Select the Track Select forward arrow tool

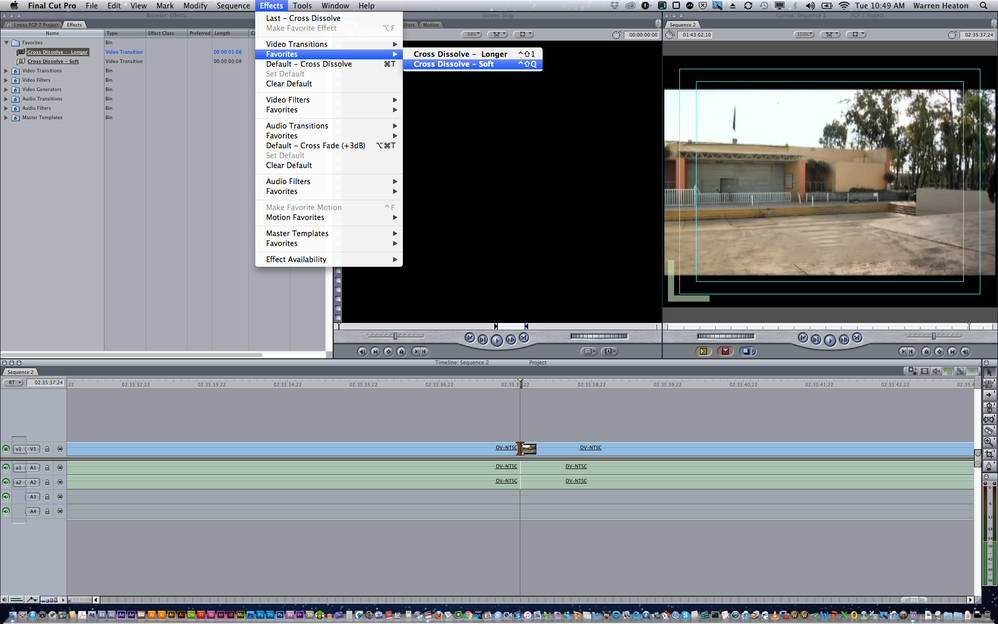tap(989, 395)
